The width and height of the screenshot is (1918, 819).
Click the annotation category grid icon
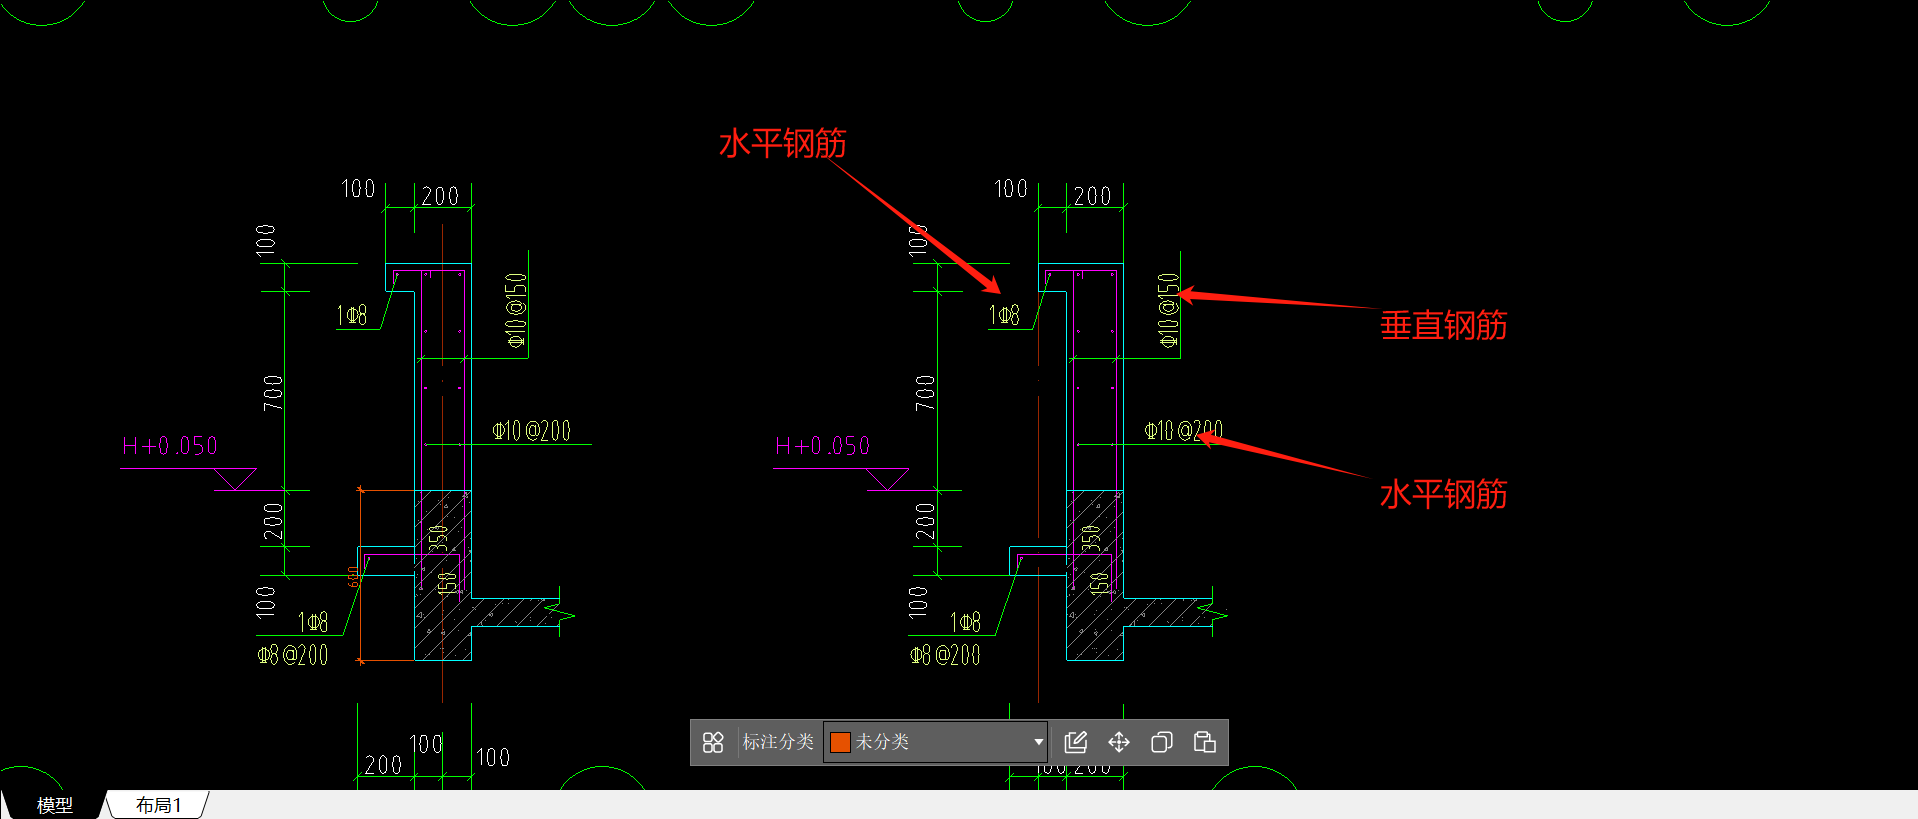click(x=713, y=742)
